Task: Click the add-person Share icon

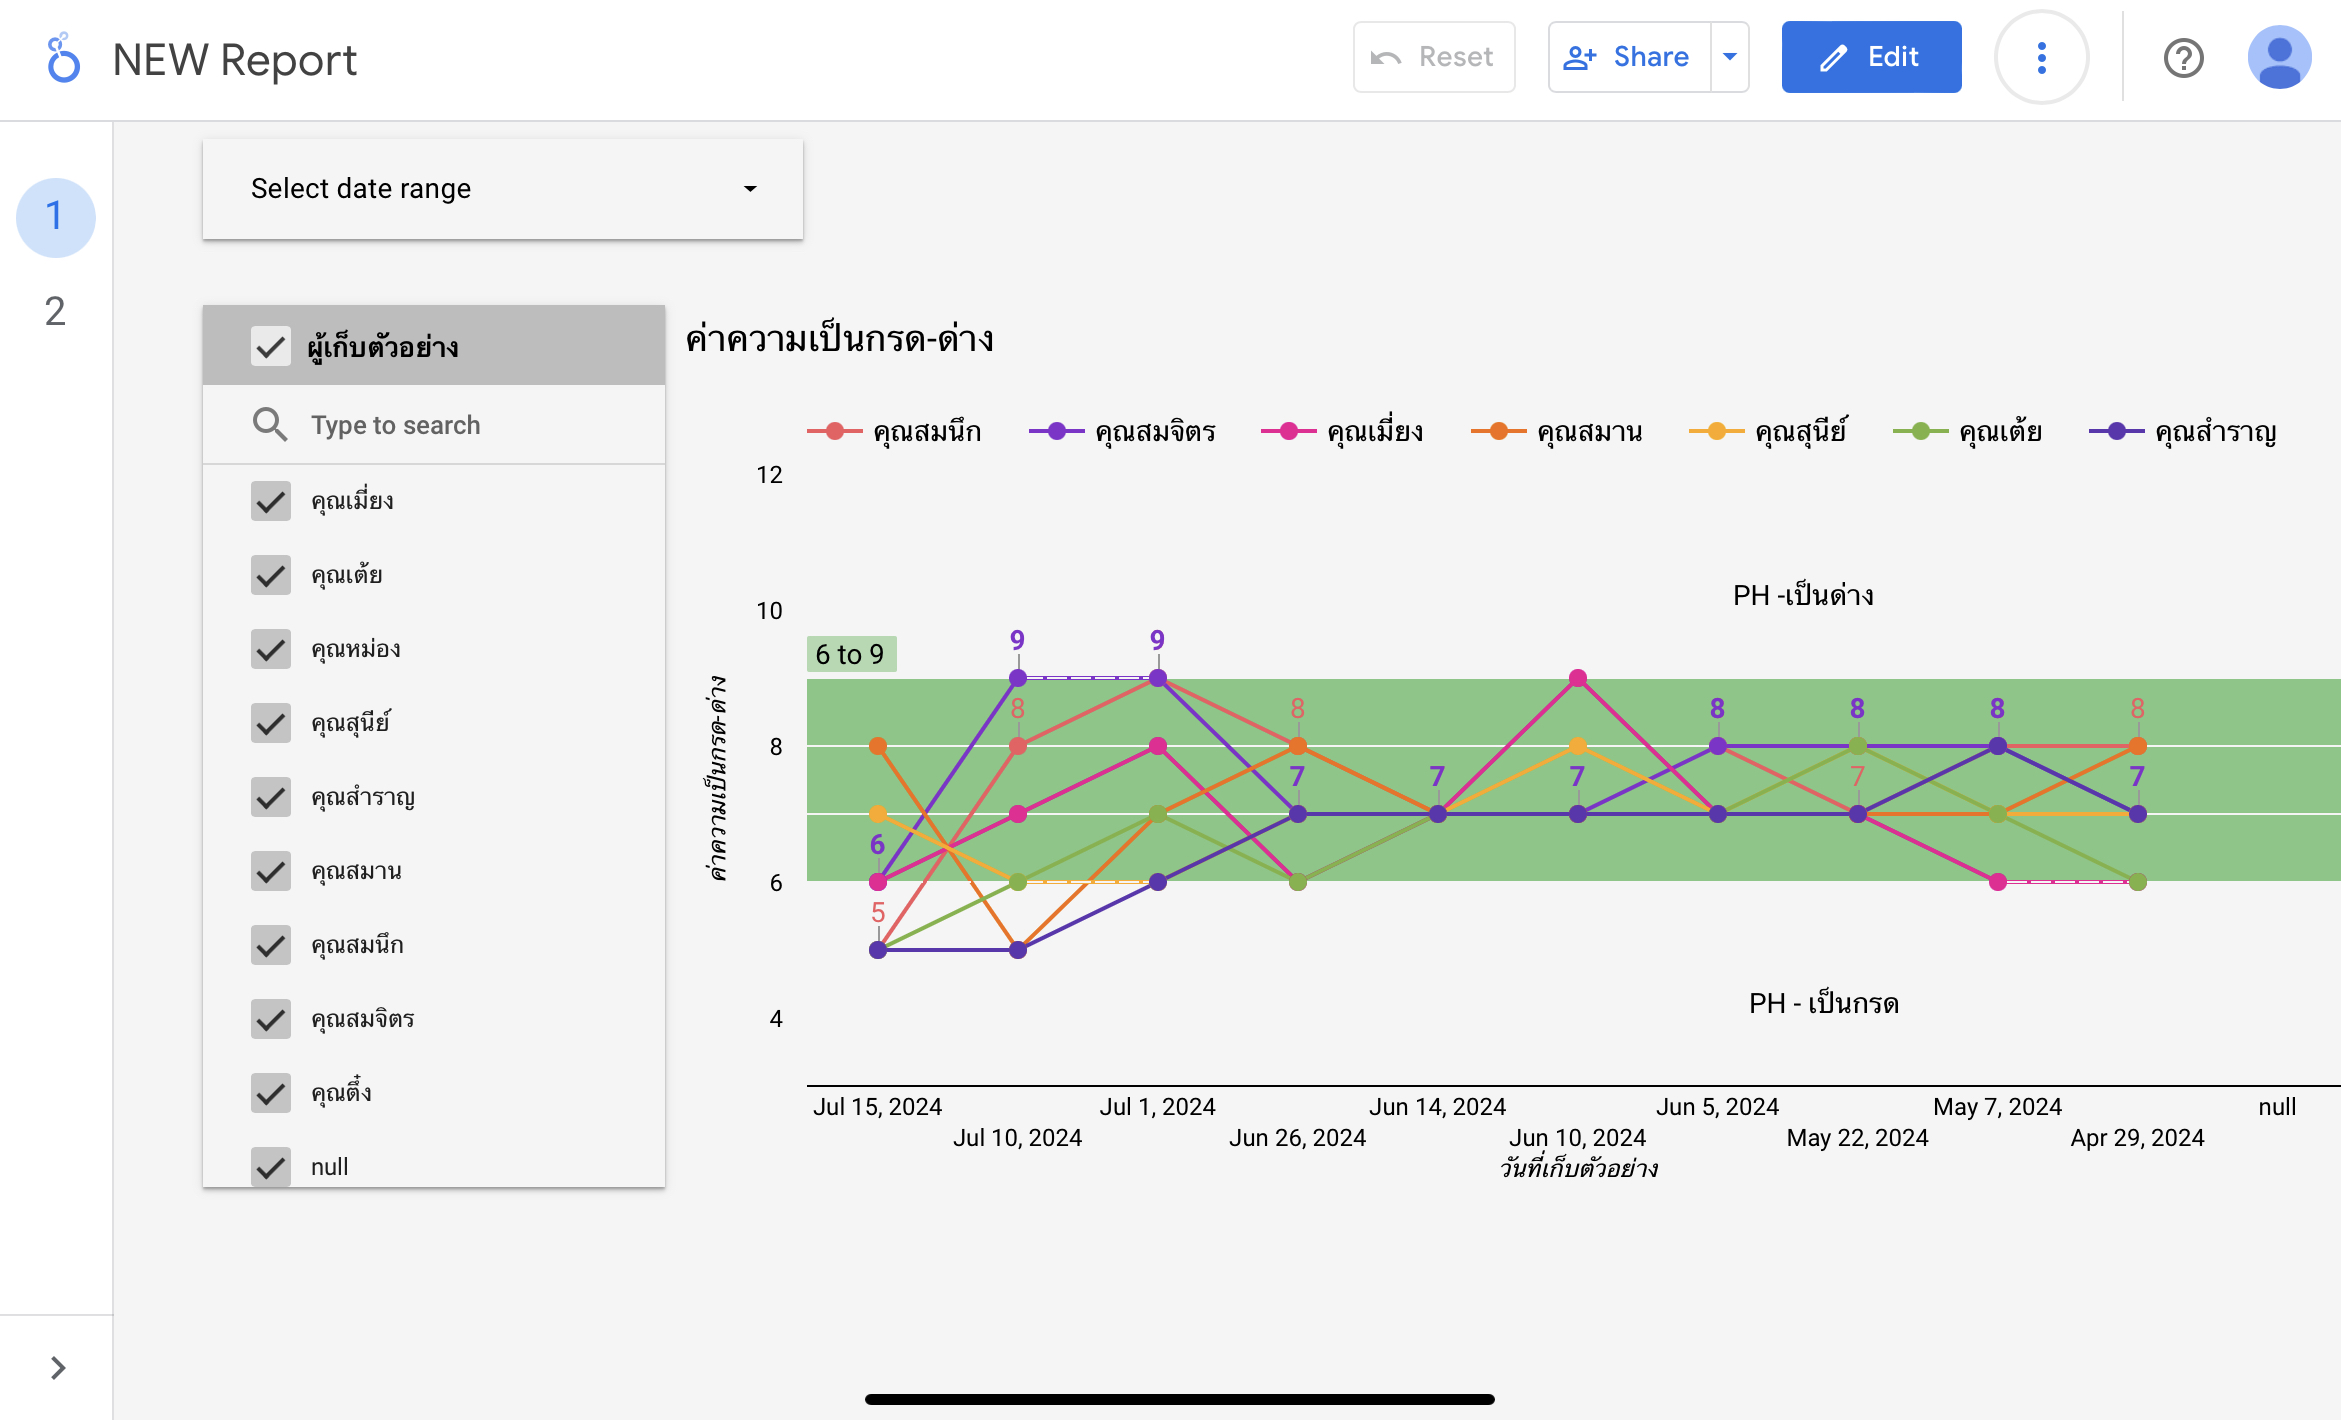Action: click(x=1579, y=58)
